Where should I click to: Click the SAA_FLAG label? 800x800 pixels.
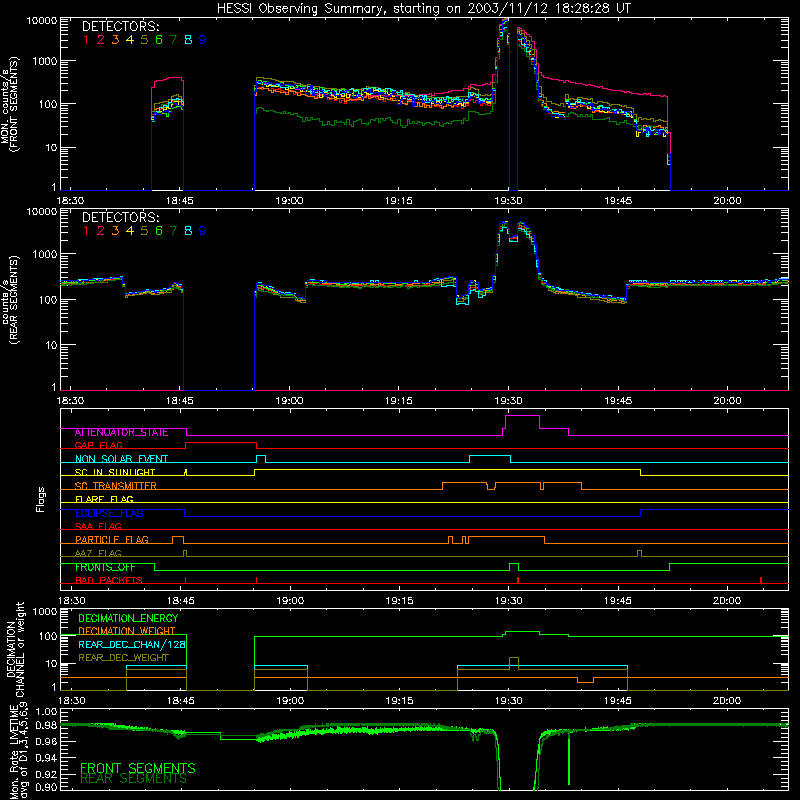[x=98, y=526]
